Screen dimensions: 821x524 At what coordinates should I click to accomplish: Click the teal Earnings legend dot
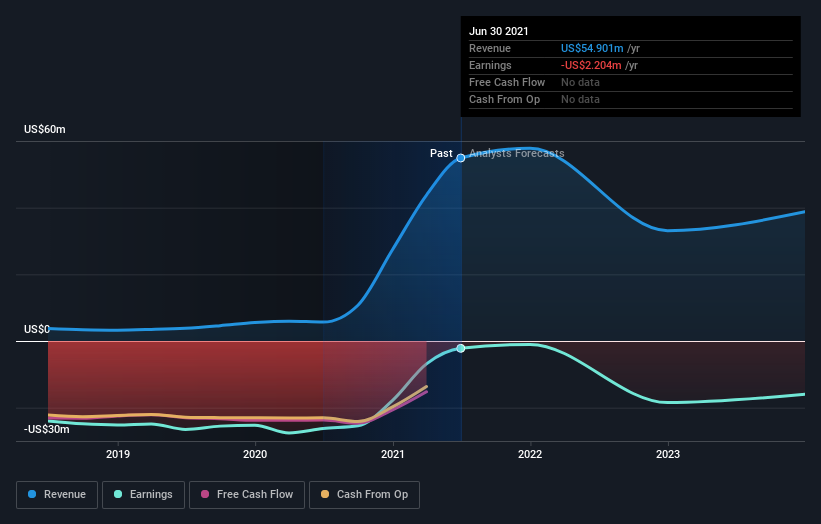pyautogui.click(x=118, y=494)
